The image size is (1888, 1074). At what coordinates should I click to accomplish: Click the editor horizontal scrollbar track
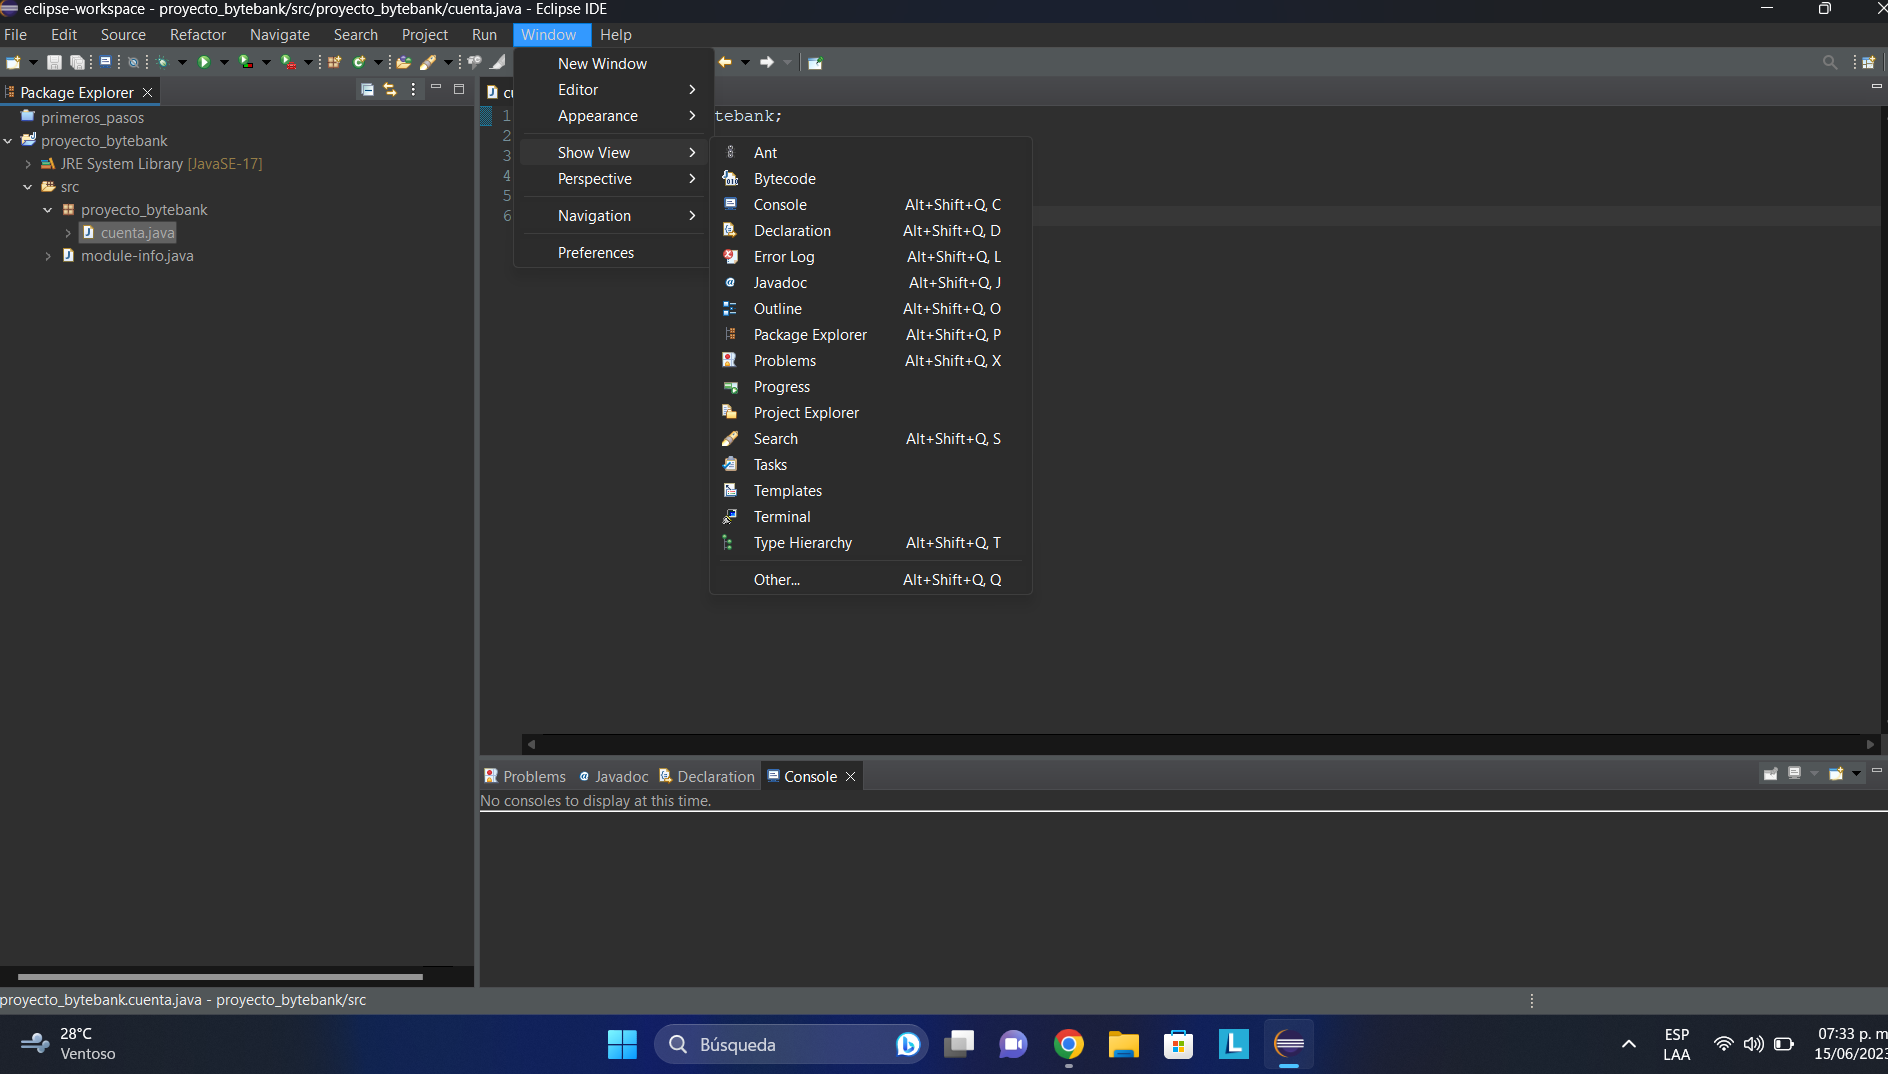click(x=1200, y=744)
